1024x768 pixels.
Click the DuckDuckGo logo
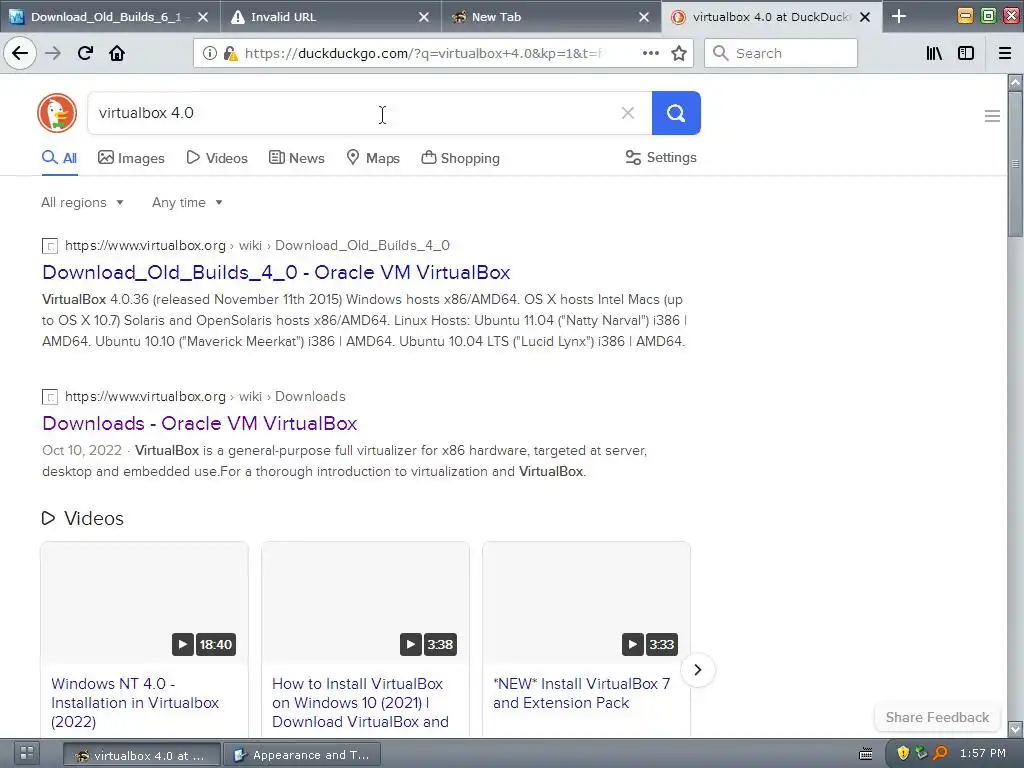(x=57, y=113)
